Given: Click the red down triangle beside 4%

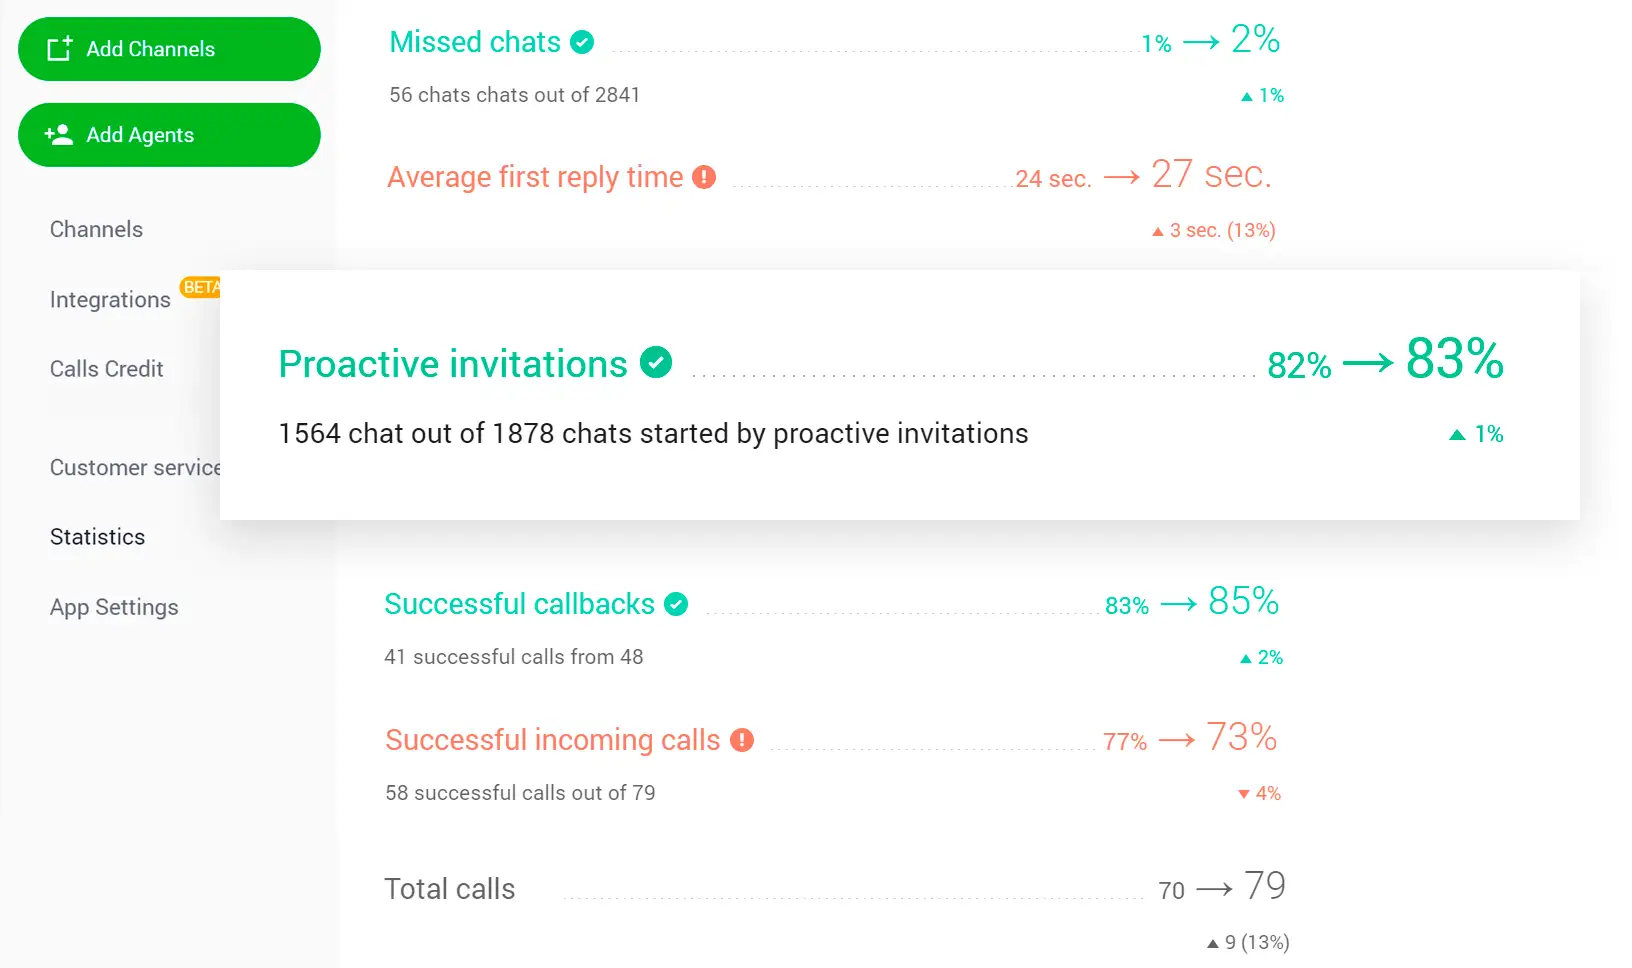Looking at the screenshot, I should point(1243,794).
